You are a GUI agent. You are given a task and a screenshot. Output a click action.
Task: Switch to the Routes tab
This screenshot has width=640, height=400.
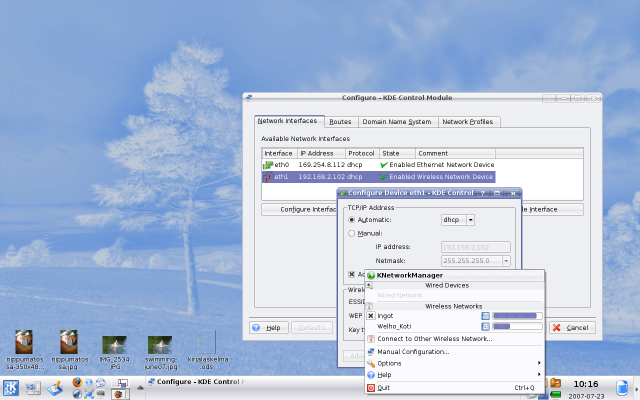pyautogui.click(x=340, y=122)
